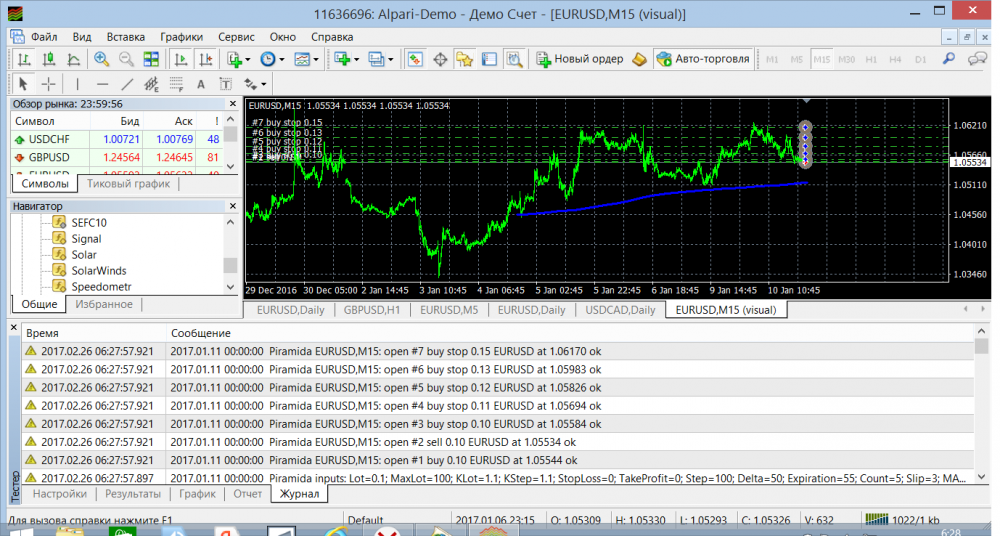Toggle chart shift button
This screenshot has width=1000, height=536.
point(205,59)
